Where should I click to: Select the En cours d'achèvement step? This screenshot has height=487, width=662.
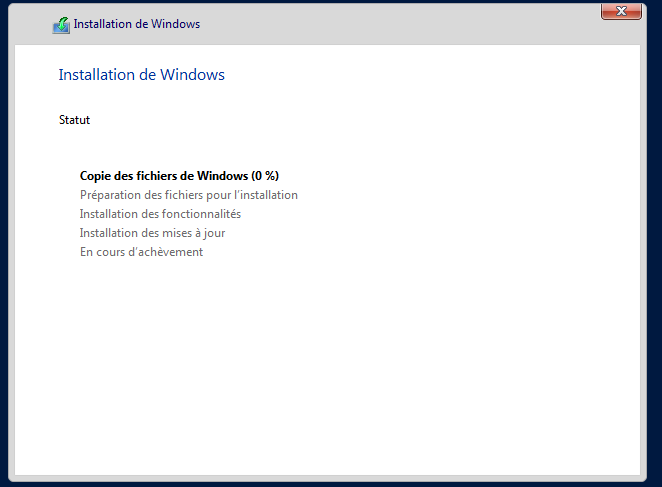coord(141,252)
